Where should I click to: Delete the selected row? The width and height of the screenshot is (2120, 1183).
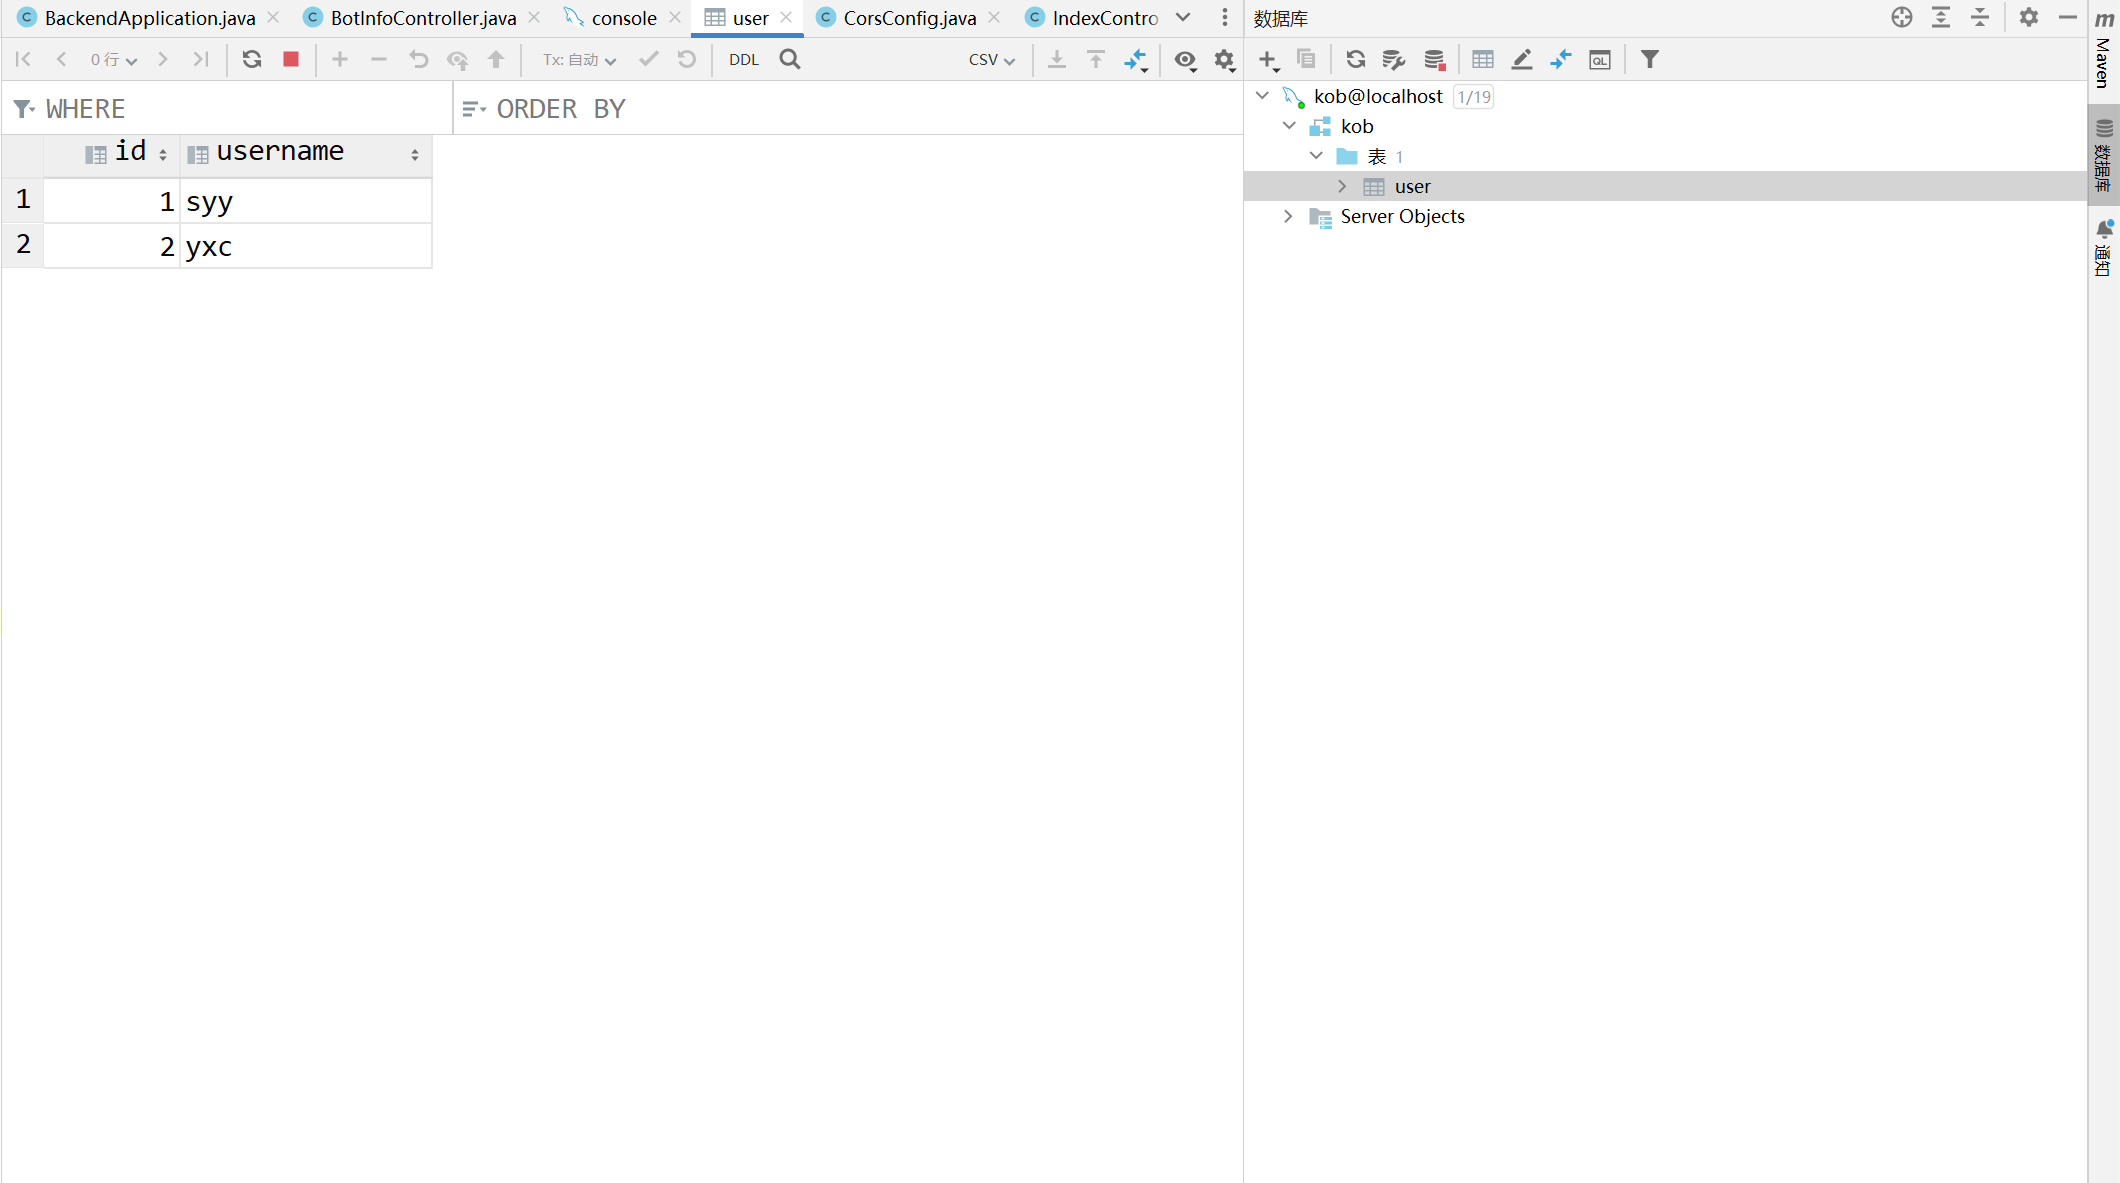point(379,60)
